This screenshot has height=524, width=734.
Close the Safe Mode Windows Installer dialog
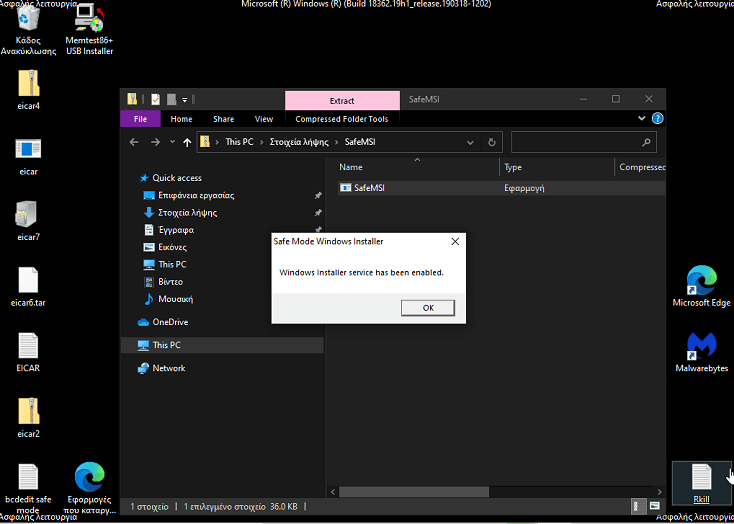coord(455,242)
